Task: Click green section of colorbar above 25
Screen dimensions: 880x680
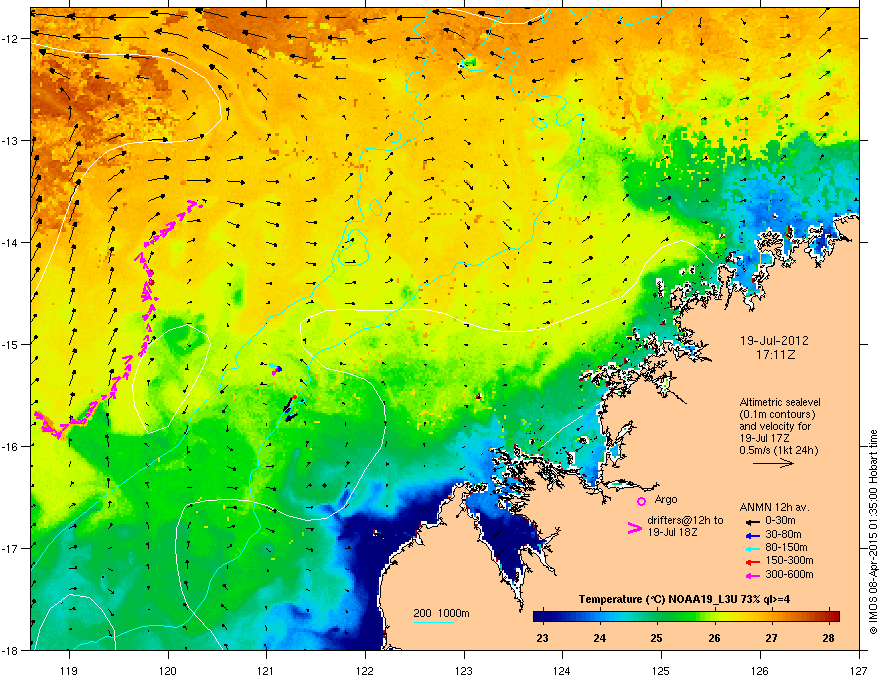Action: [662, 617]
